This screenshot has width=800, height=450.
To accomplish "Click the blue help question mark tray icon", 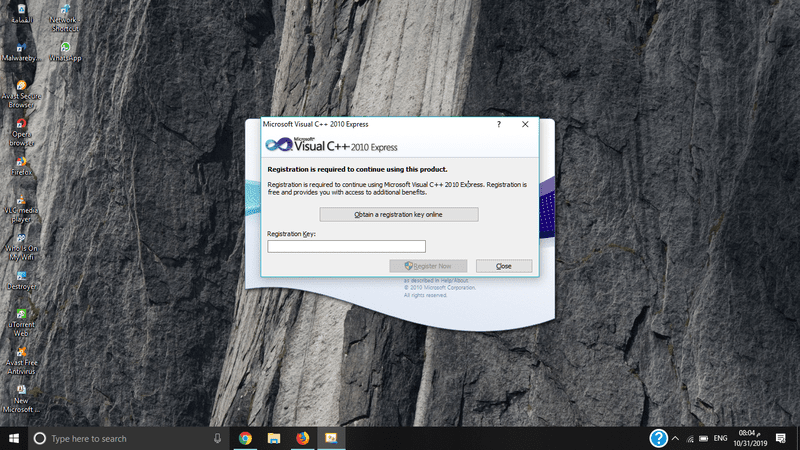I will point(658,438).
